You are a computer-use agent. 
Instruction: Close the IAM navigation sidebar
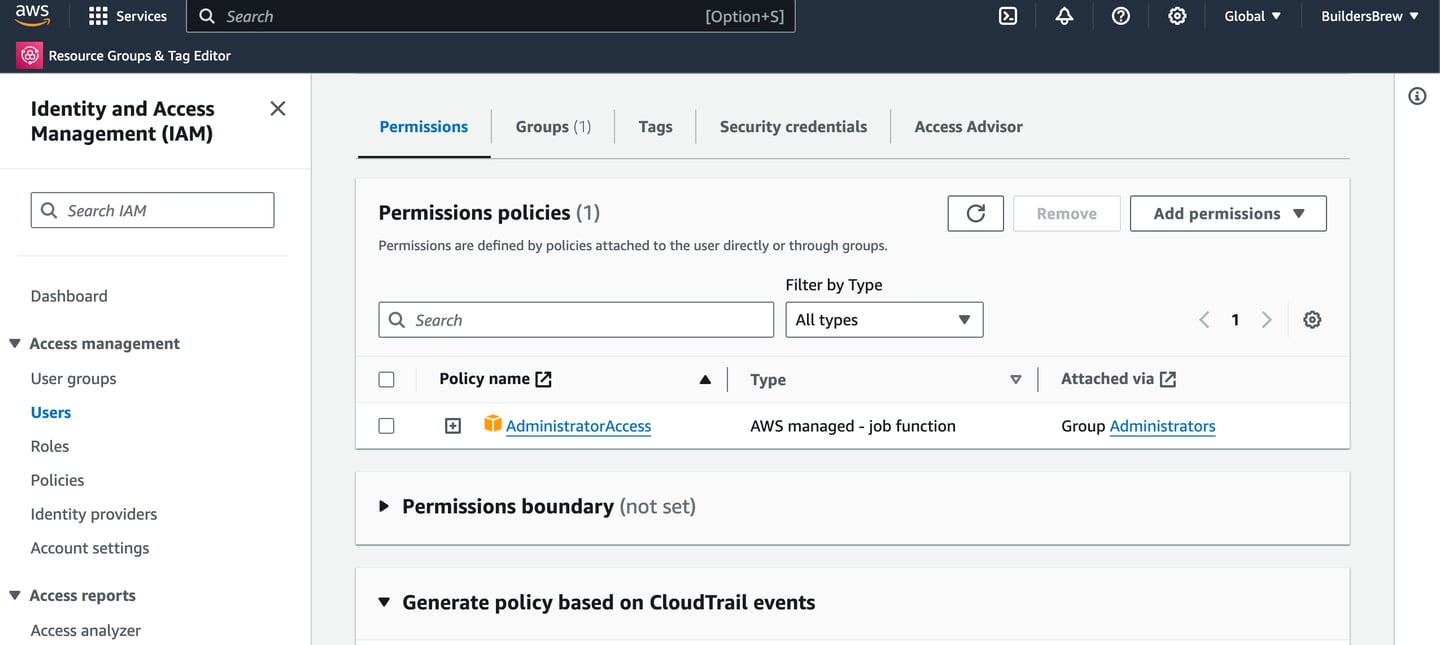coord(278,108)
